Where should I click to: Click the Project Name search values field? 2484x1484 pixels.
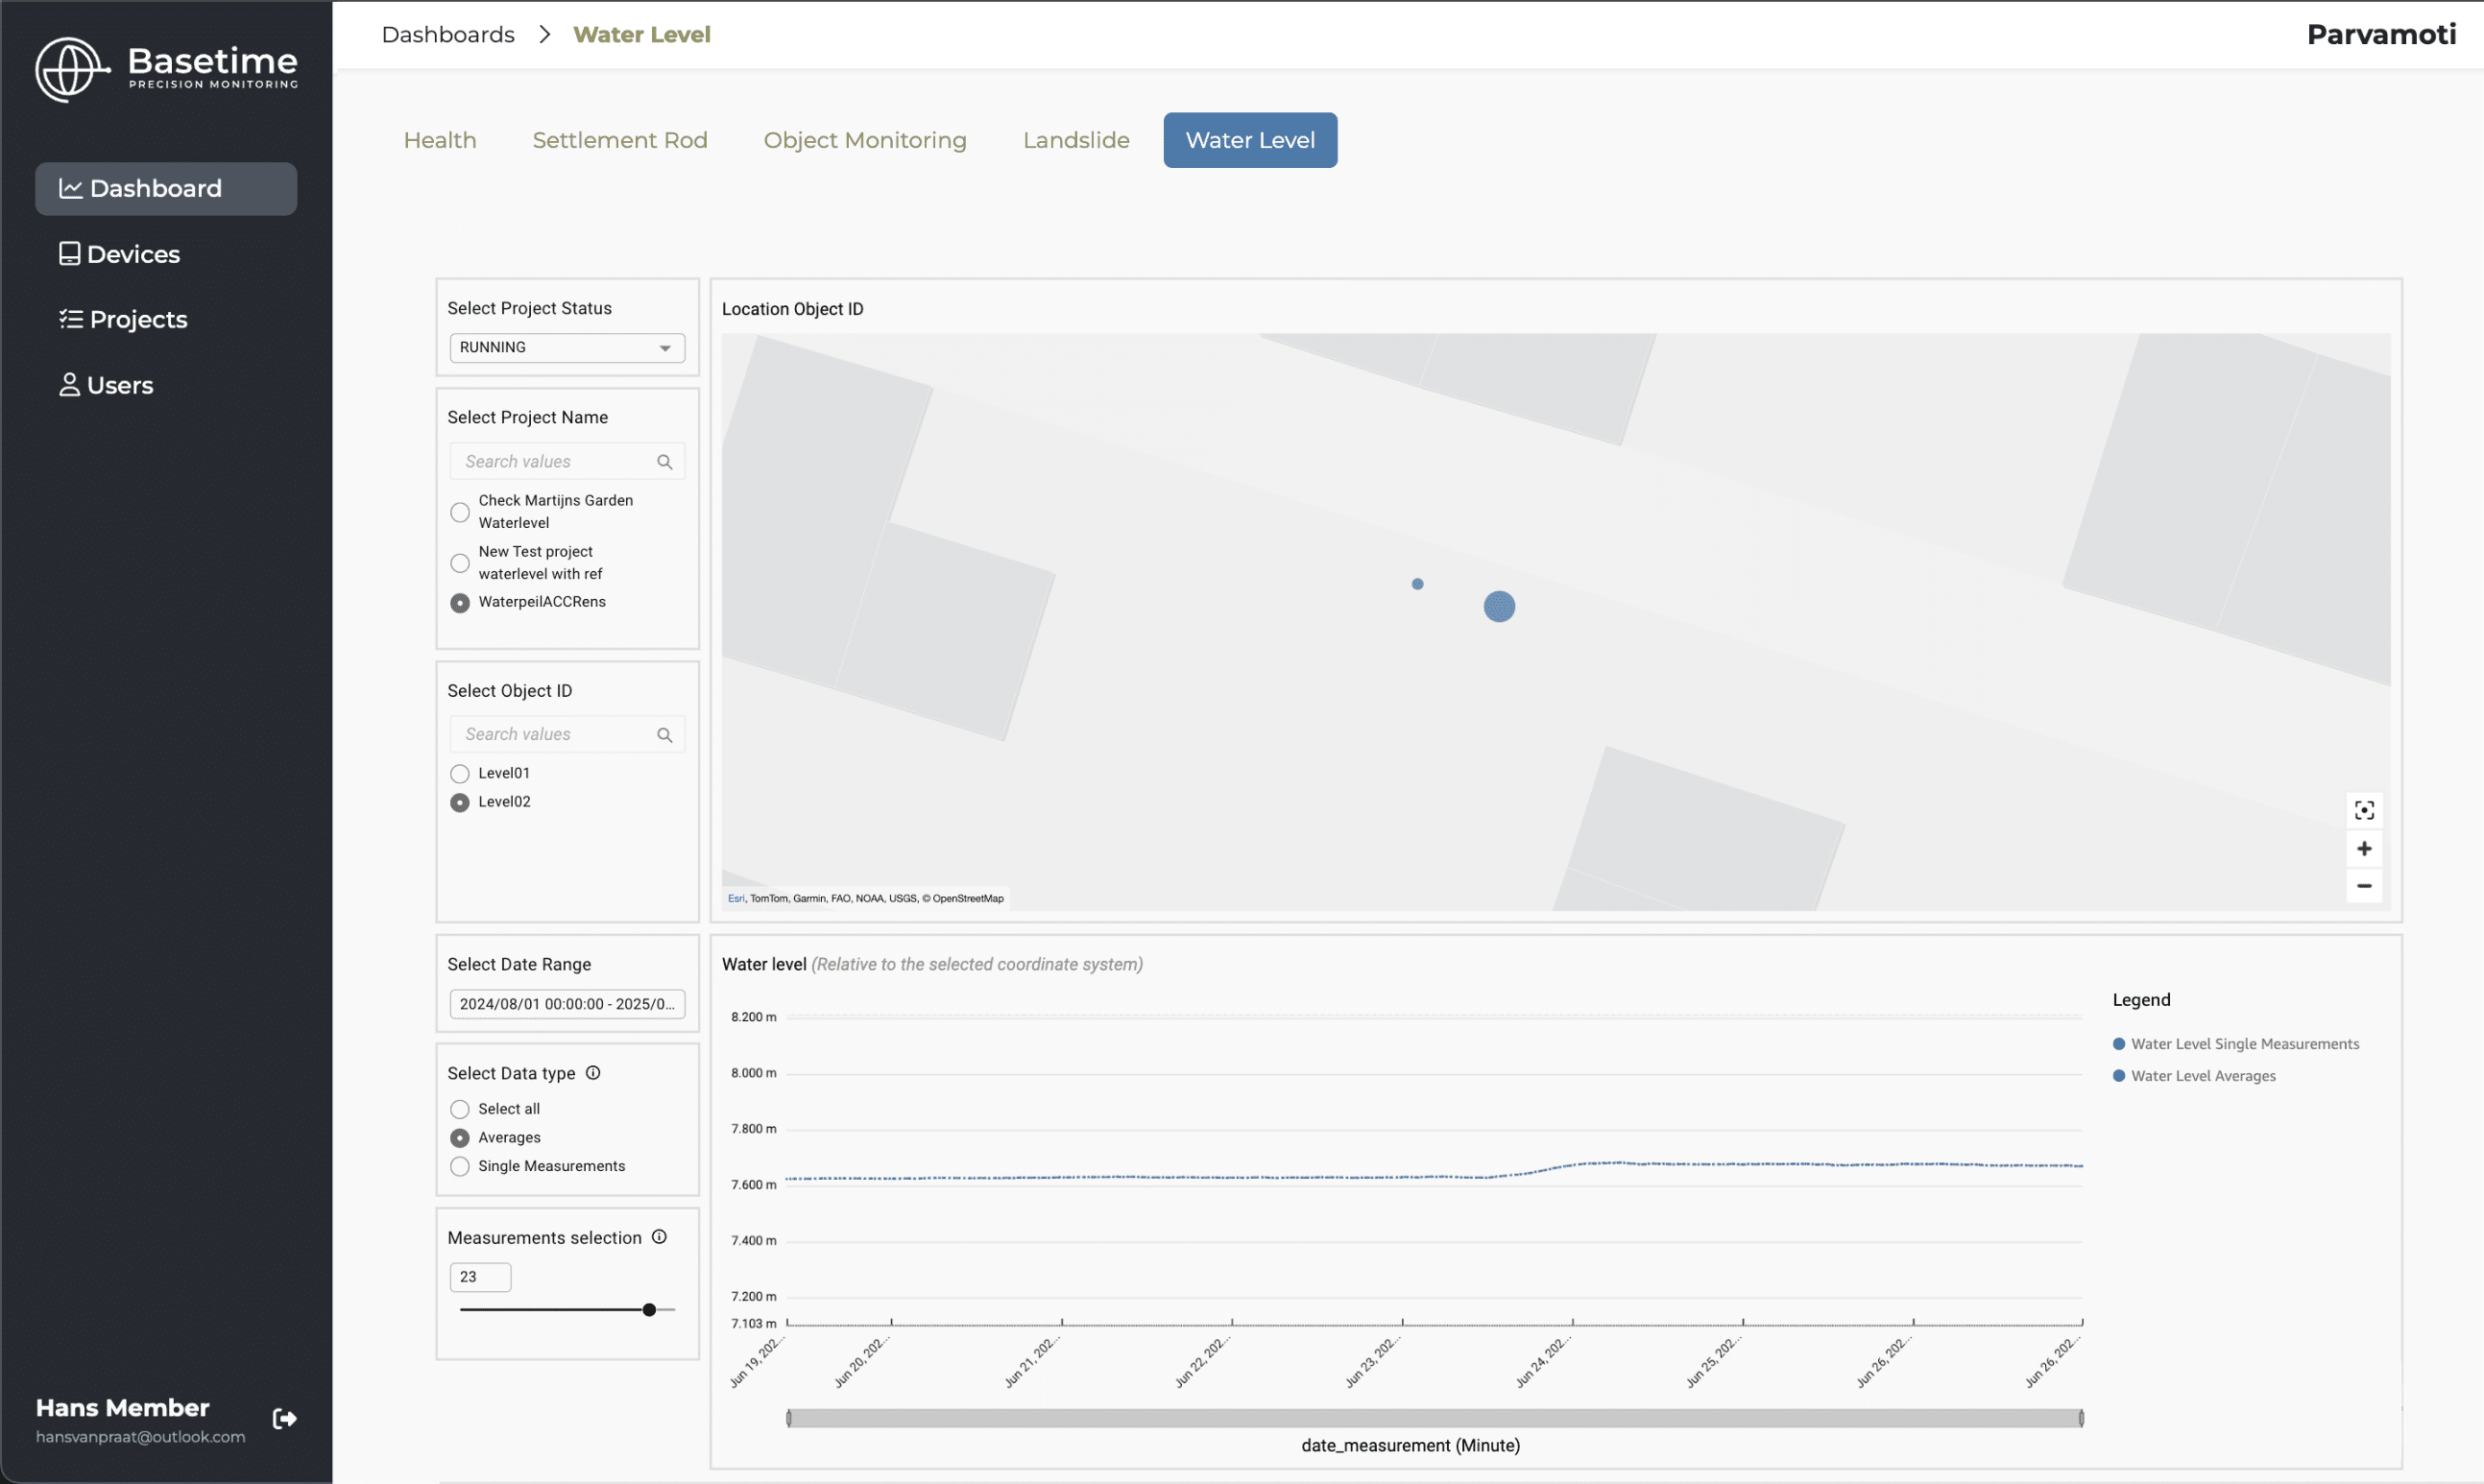coord(567,461)
